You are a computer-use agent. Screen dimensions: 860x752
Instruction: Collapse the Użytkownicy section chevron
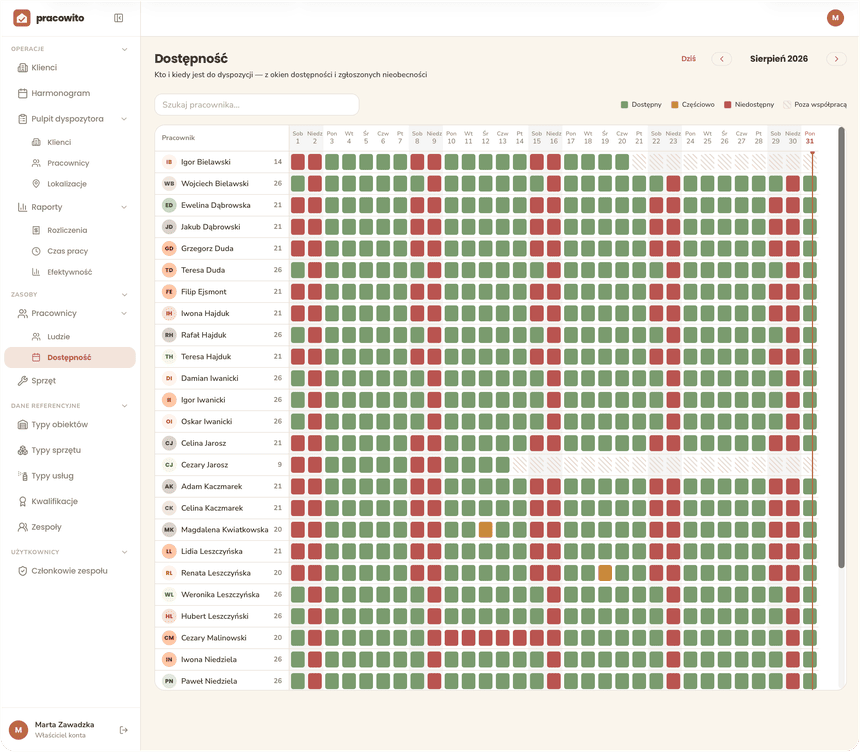pos(125,552)
